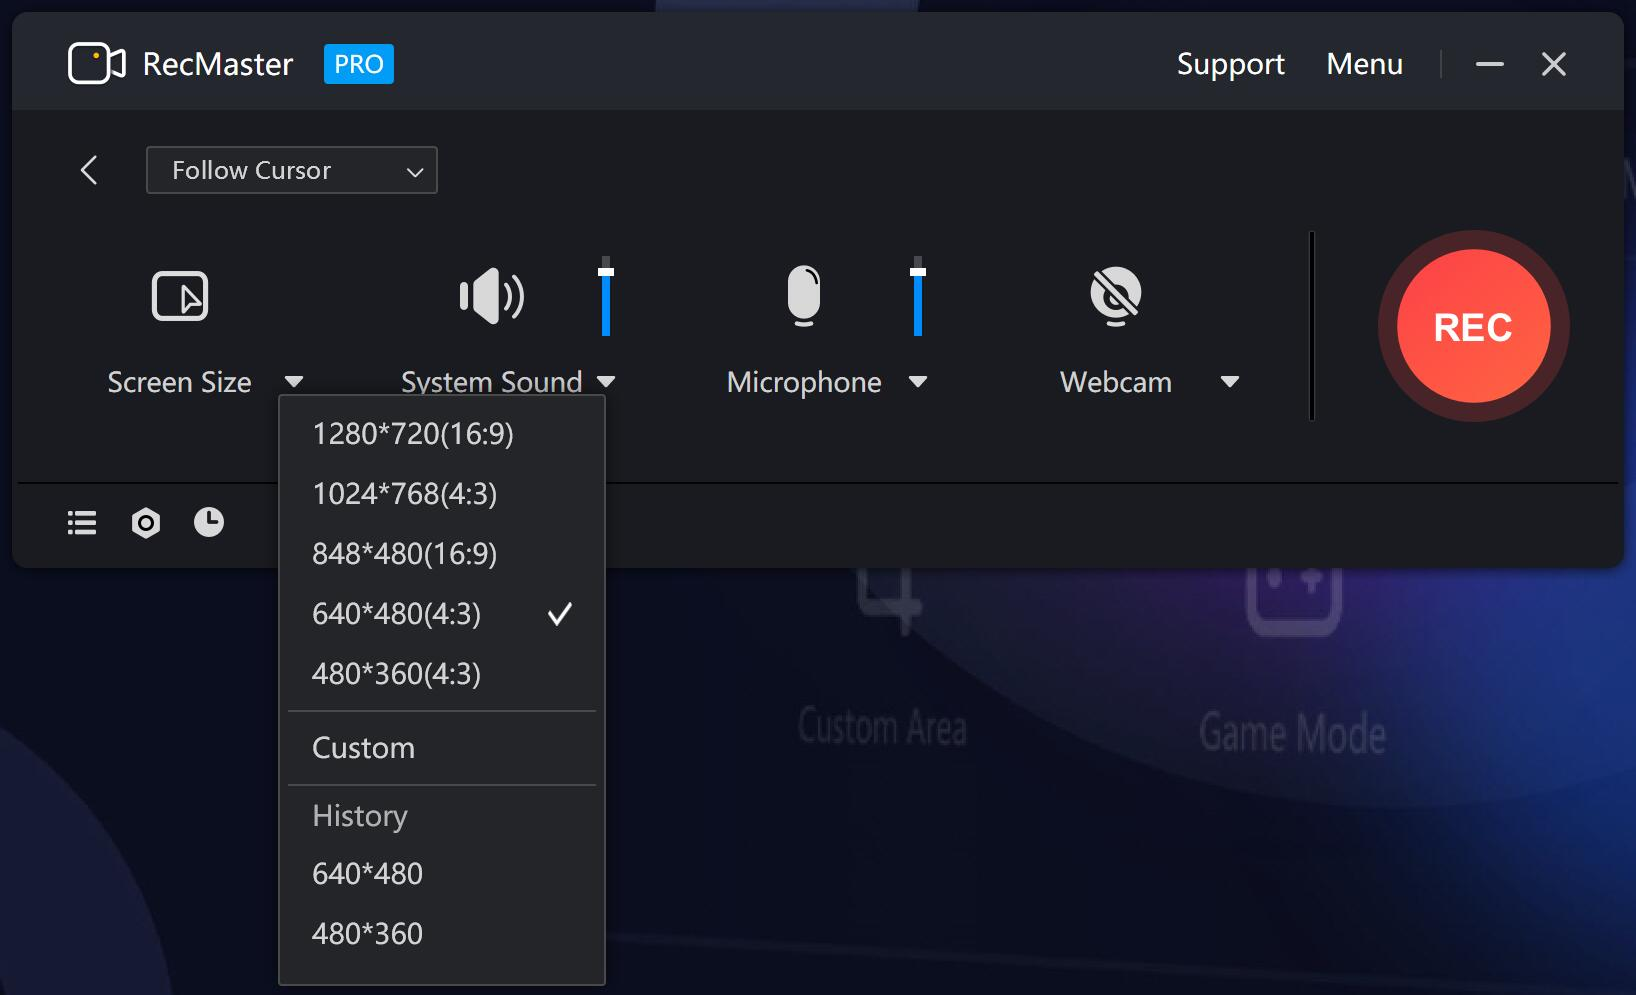Image resolution: width=1636 pixels, height=995 pixels.
Task: Collapse the Screen Size dropdown arrow
Action: click(294, 382)
